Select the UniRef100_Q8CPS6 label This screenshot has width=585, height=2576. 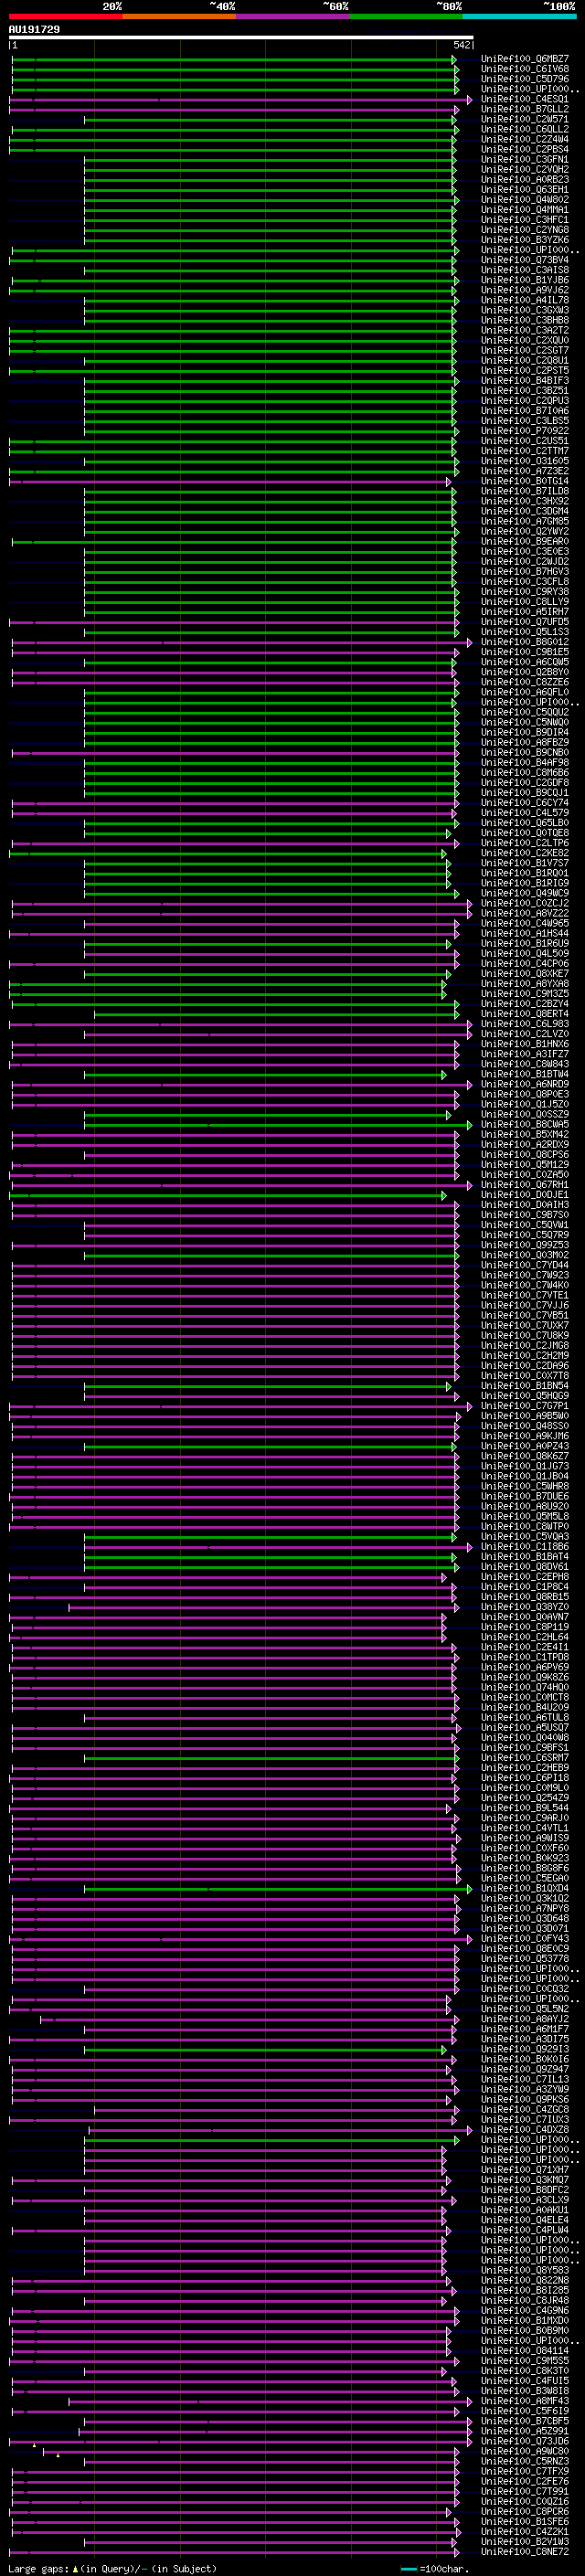pyautogui.click(x=525, y=1156)
